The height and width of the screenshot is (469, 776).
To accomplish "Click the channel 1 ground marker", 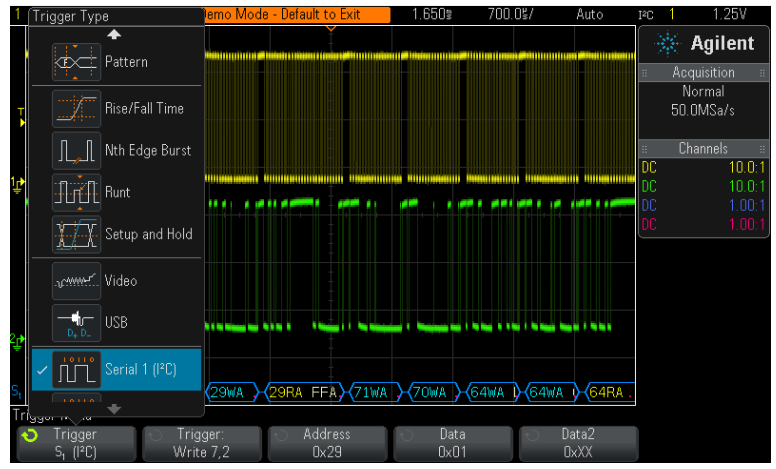I will 17,185.
